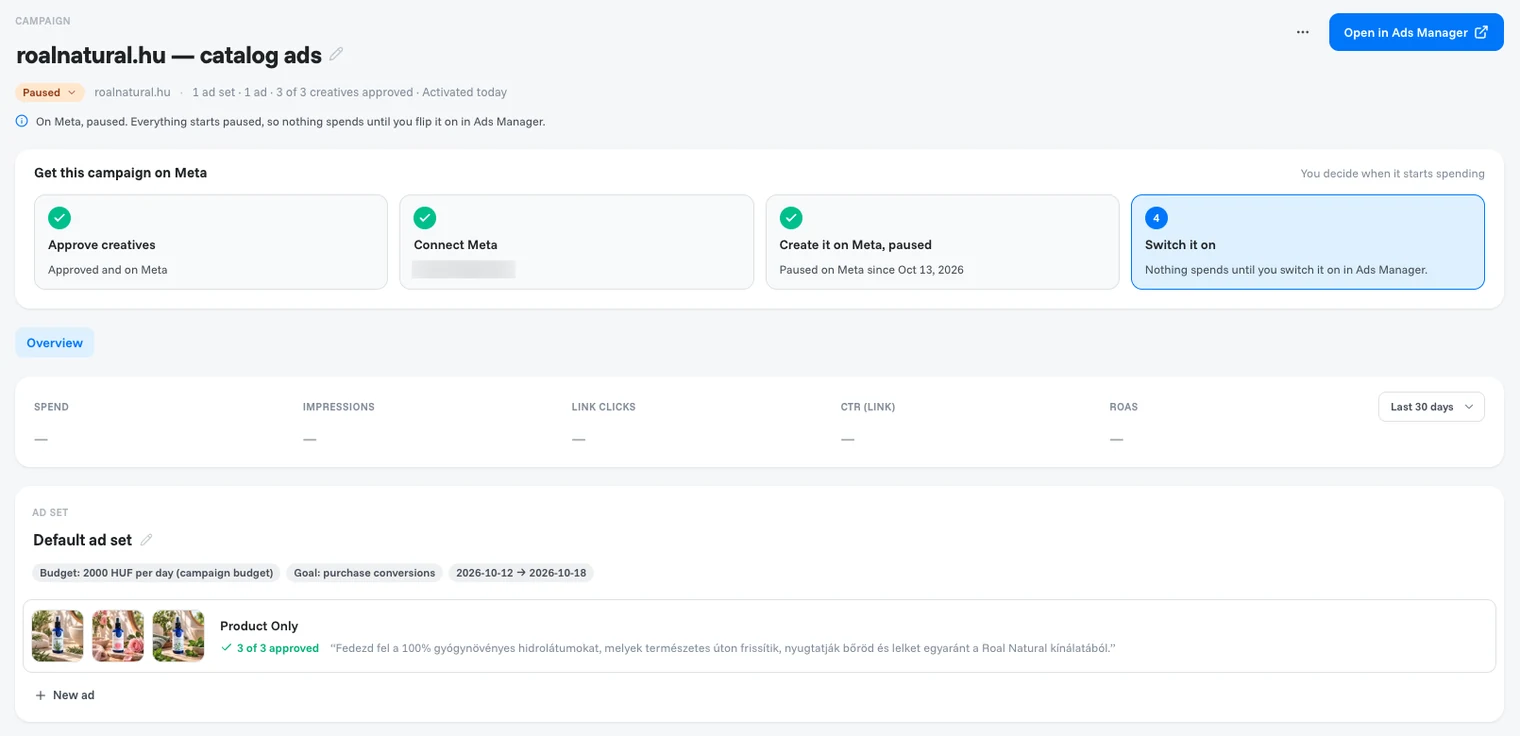Click the Goal: purchase conversions tag

click(365, 573)
